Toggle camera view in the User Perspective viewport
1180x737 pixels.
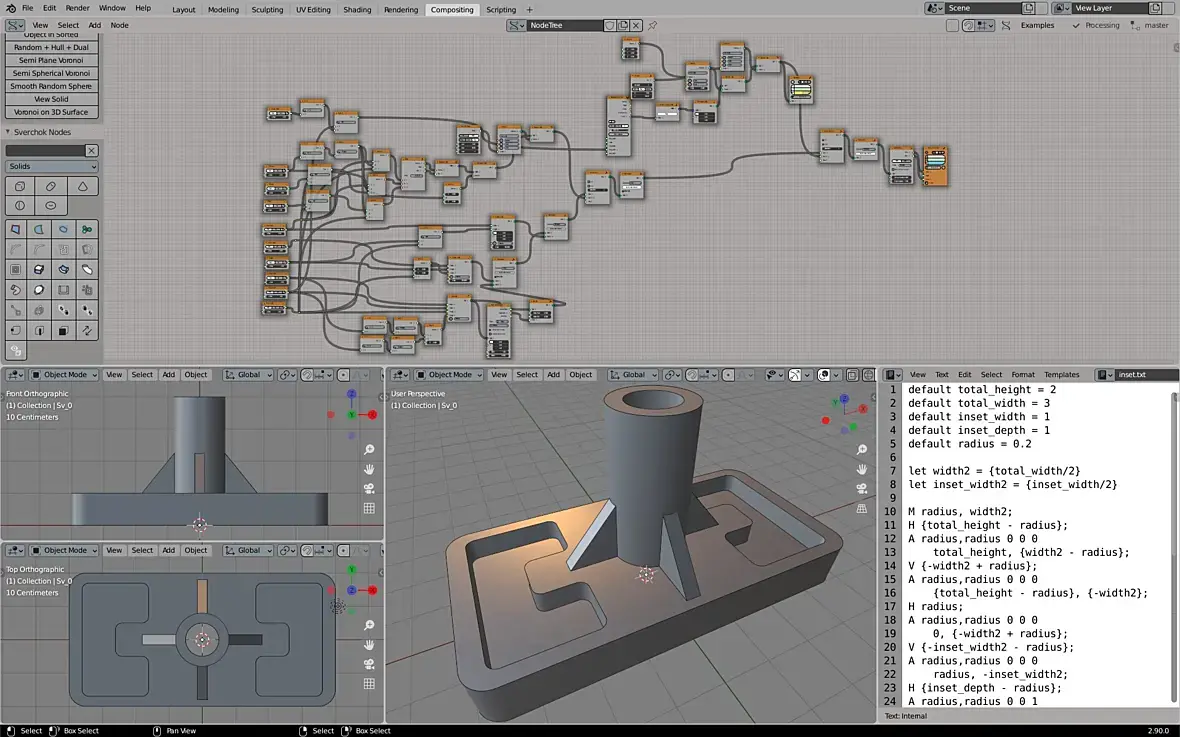tap(862, 489)
